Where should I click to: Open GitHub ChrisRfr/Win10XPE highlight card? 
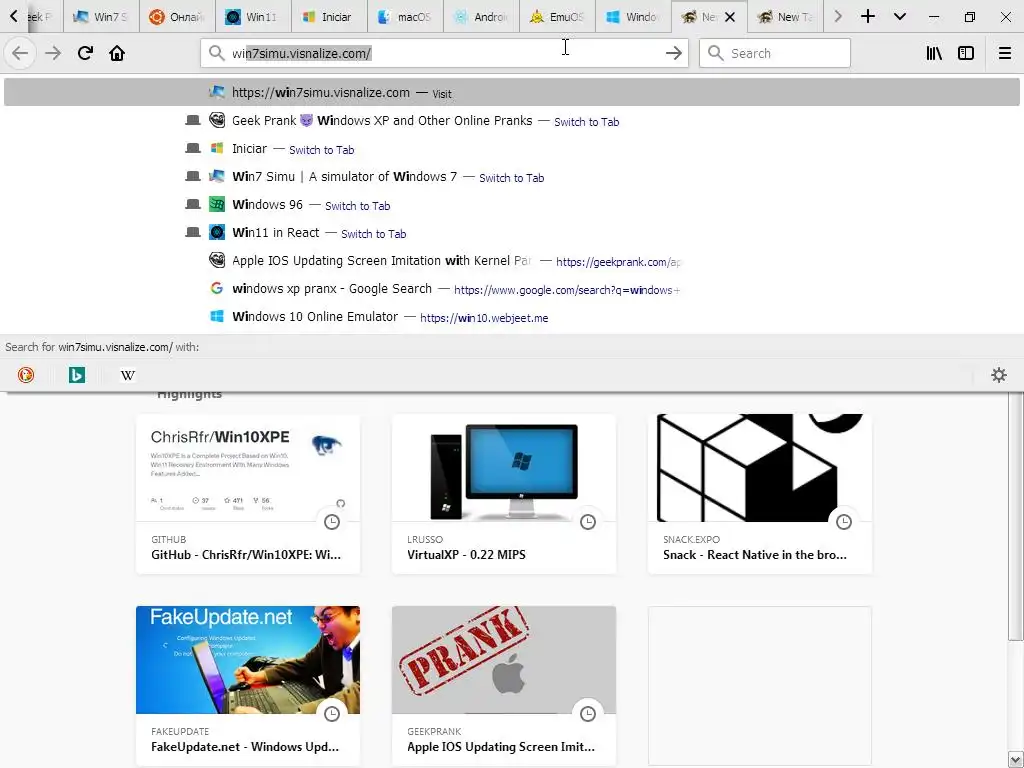click(x=248, y=494)
